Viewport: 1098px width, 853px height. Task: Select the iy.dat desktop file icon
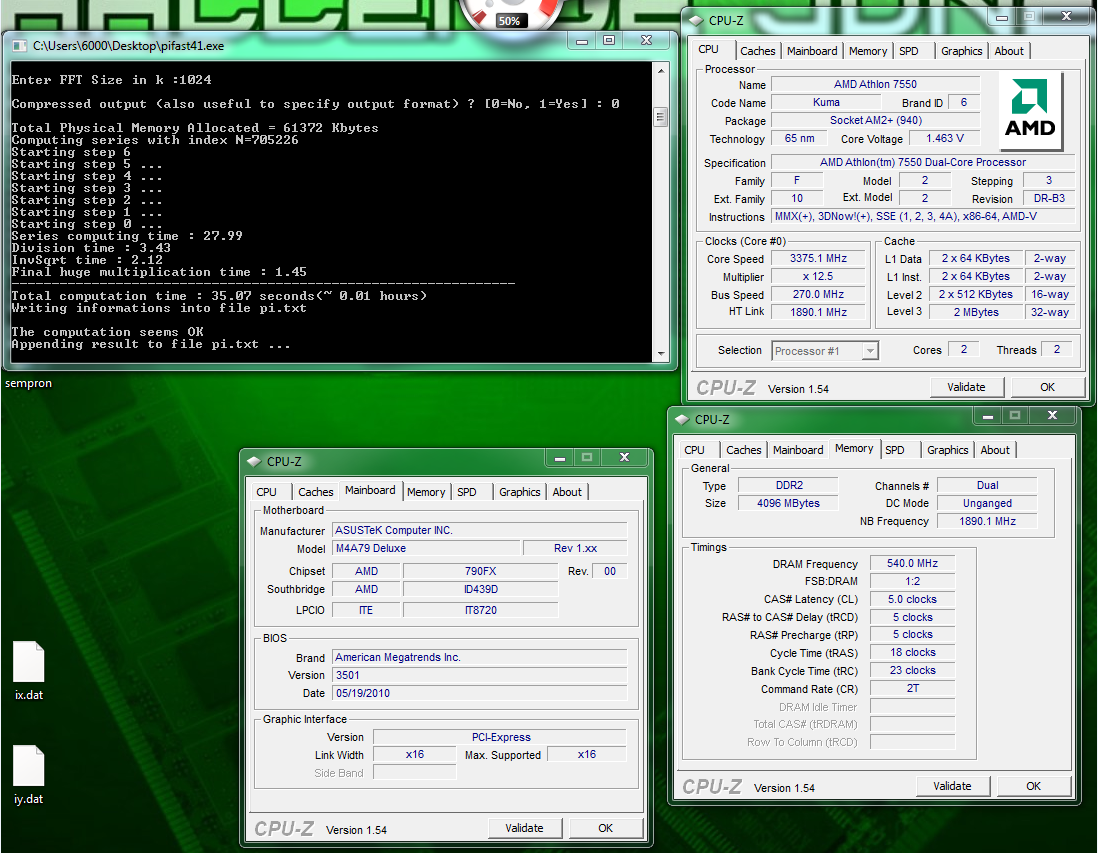click(x=29, y=775)
